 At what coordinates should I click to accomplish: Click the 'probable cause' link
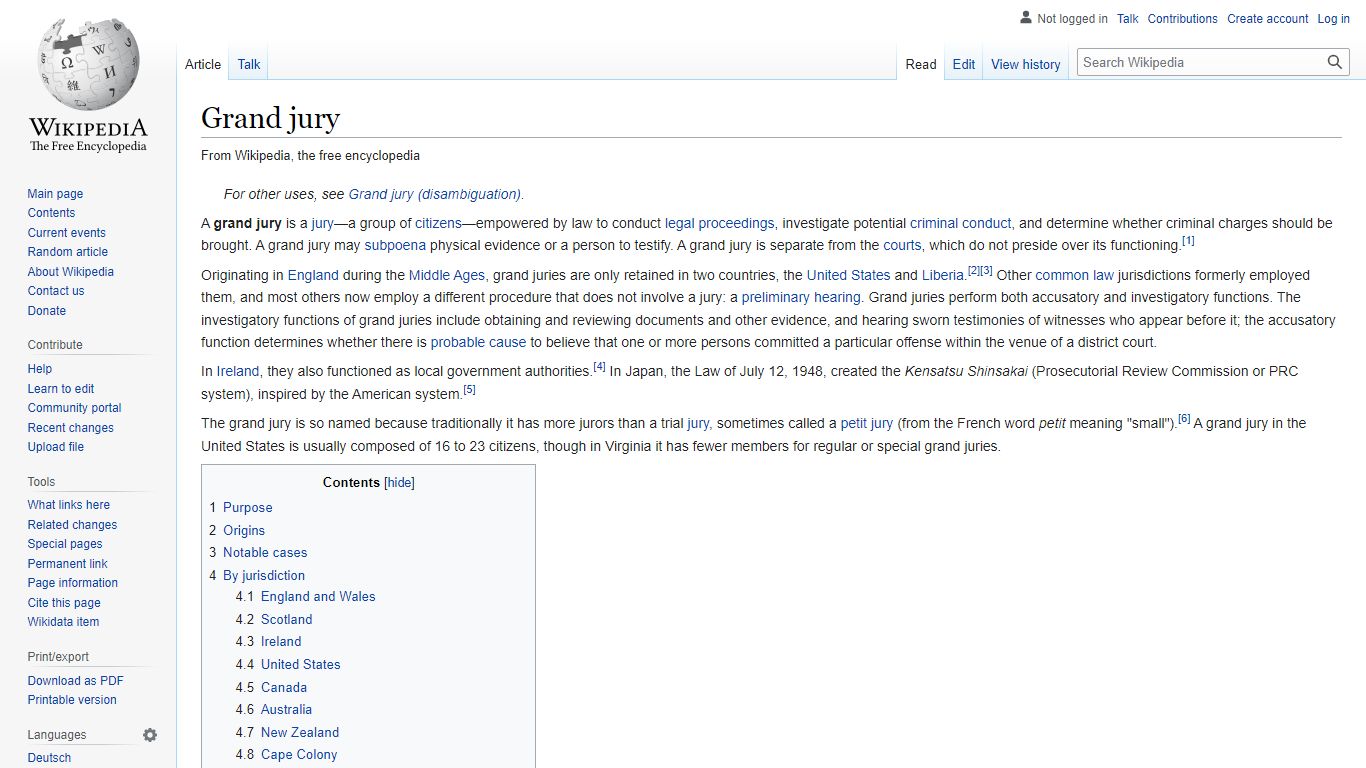click(x=478, y=342)
